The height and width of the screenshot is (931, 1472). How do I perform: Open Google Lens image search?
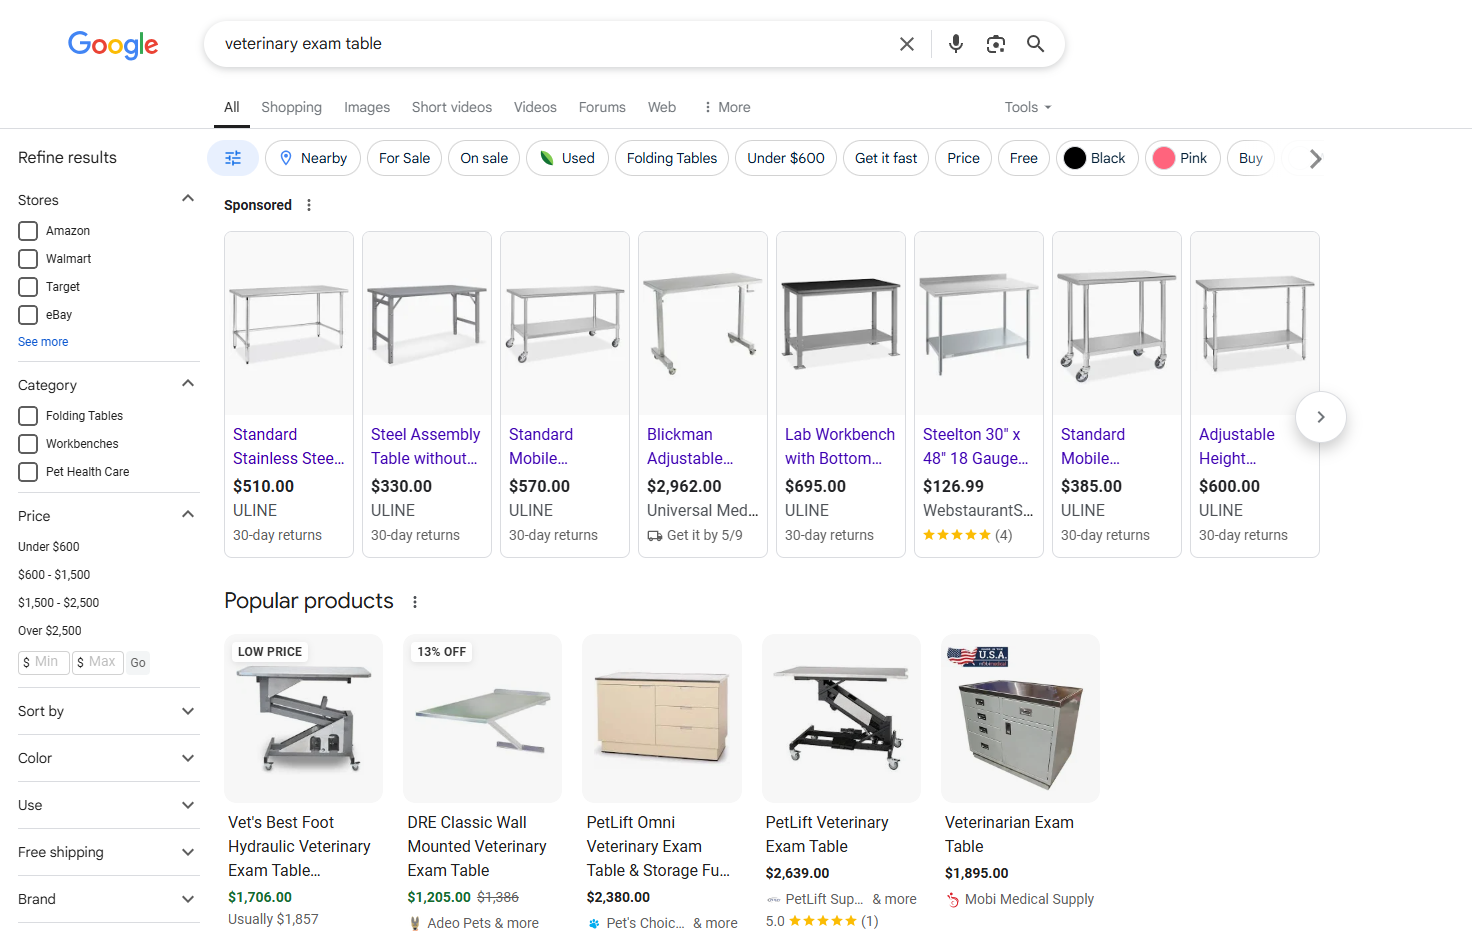tap(996, 44)
